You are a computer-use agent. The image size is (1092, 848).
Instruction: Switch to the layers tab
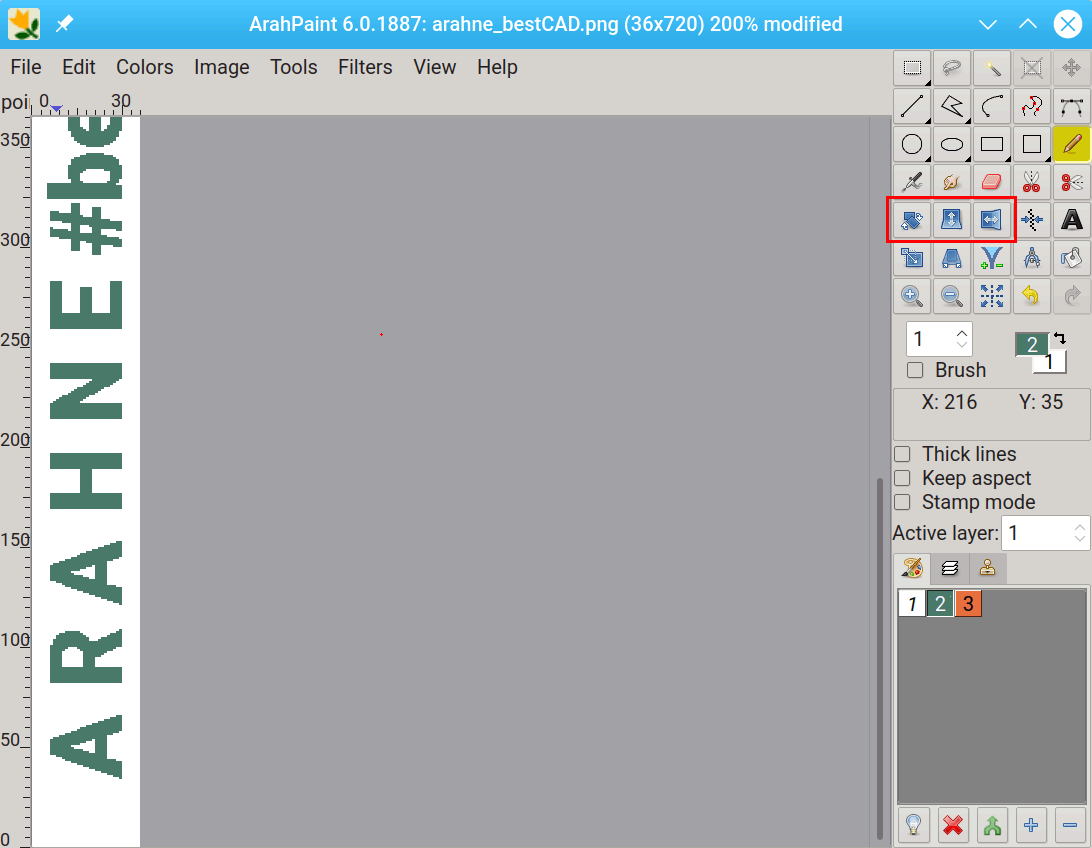tap(950, 568)
